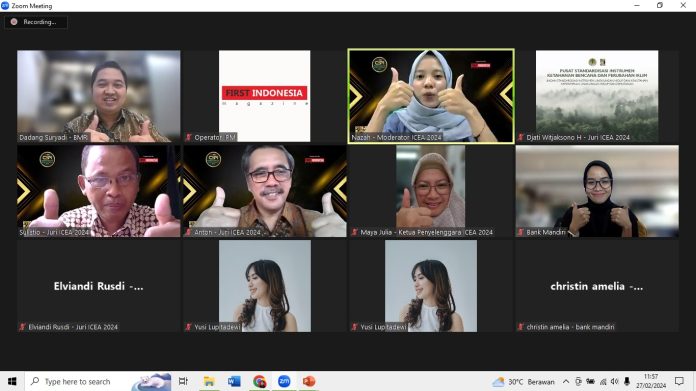Click the Windows Start button
The width and height of the screenshot is (696, 391).
[x=12, y=381]
